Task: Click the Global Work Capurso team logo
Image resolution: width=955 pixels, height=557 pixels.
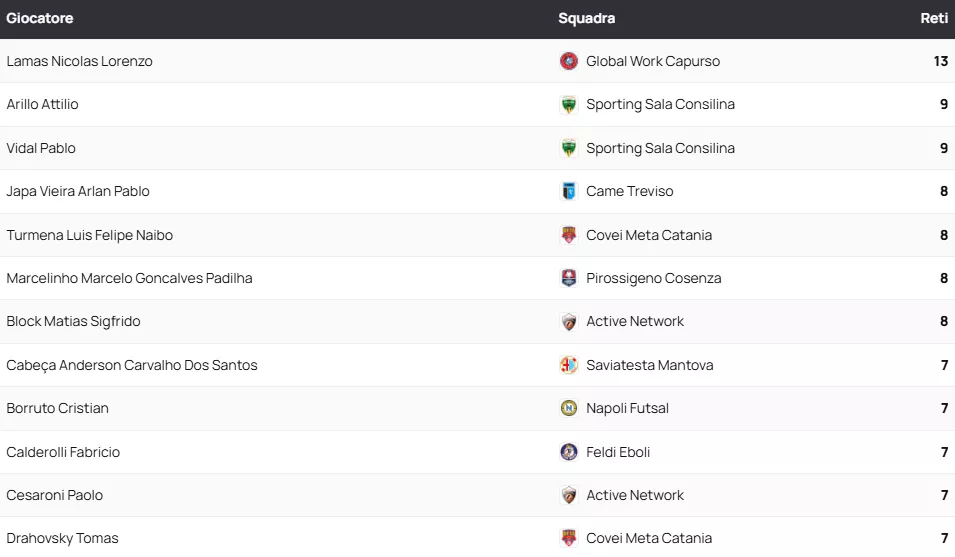Action: coord(569,61)
